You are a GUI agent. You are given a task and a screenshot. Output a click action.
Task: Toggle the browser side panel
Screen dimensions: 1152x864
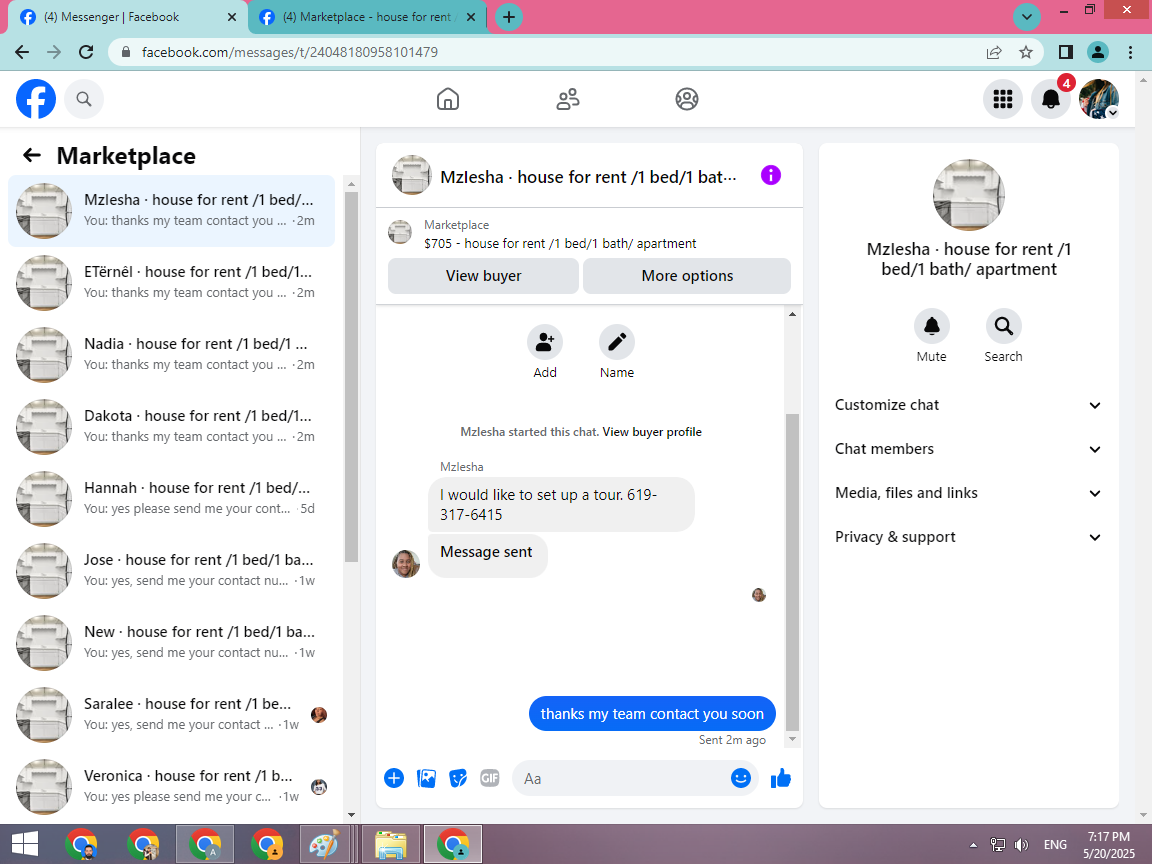coord(1065,52)
